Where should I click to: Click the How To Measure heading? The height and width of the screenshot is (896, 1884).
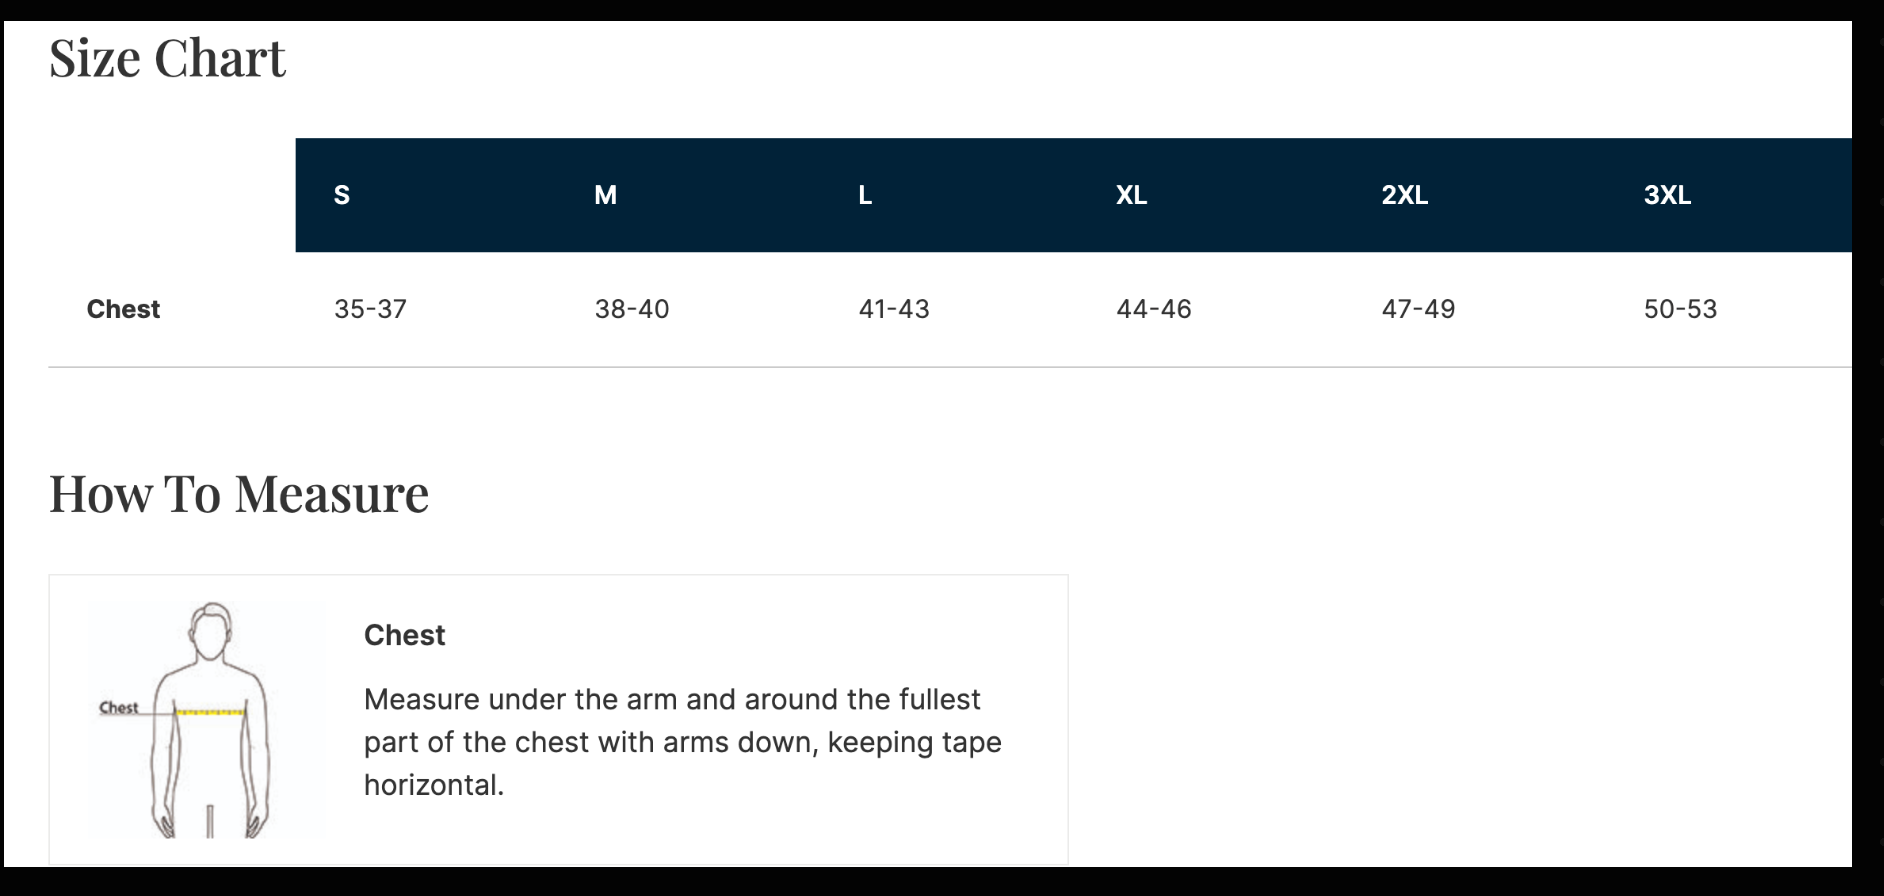(x=239, y=494)
